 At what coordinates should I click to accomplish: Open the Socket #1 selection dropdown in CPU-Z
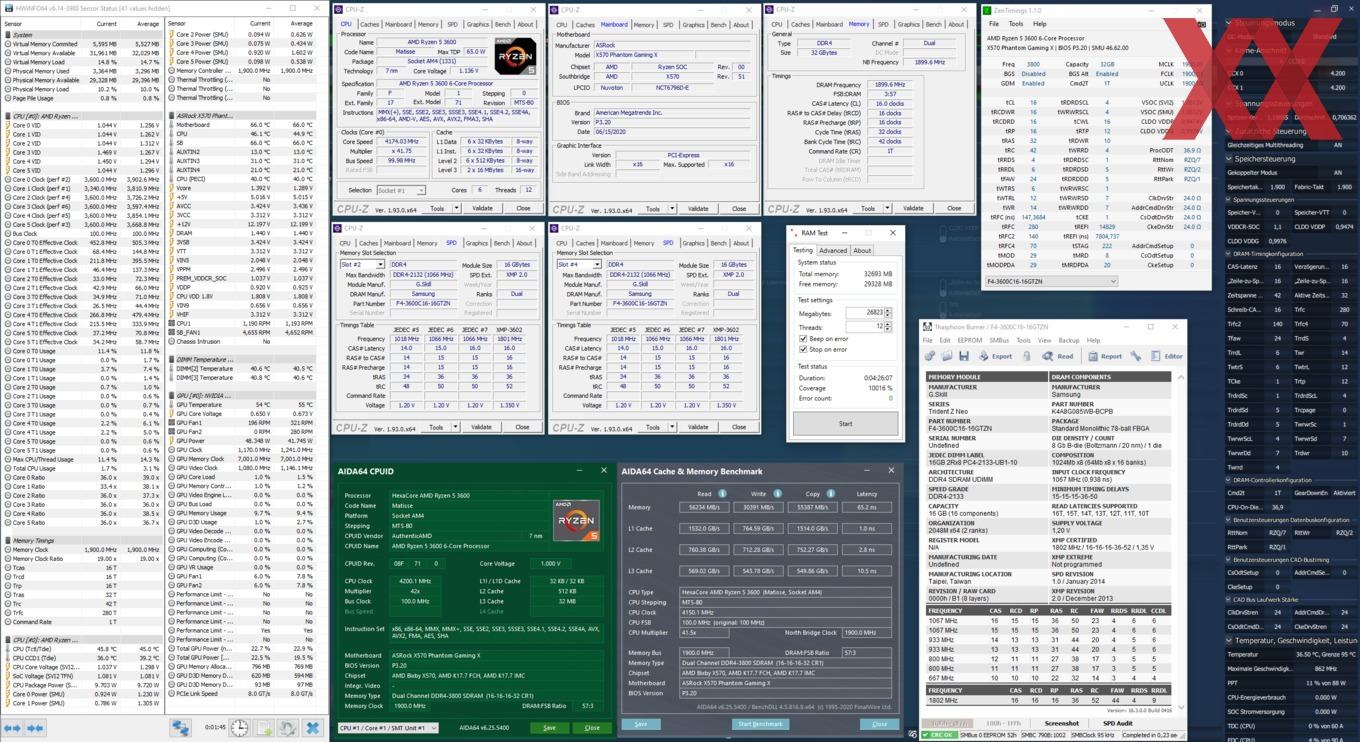[x=400, y=190]
